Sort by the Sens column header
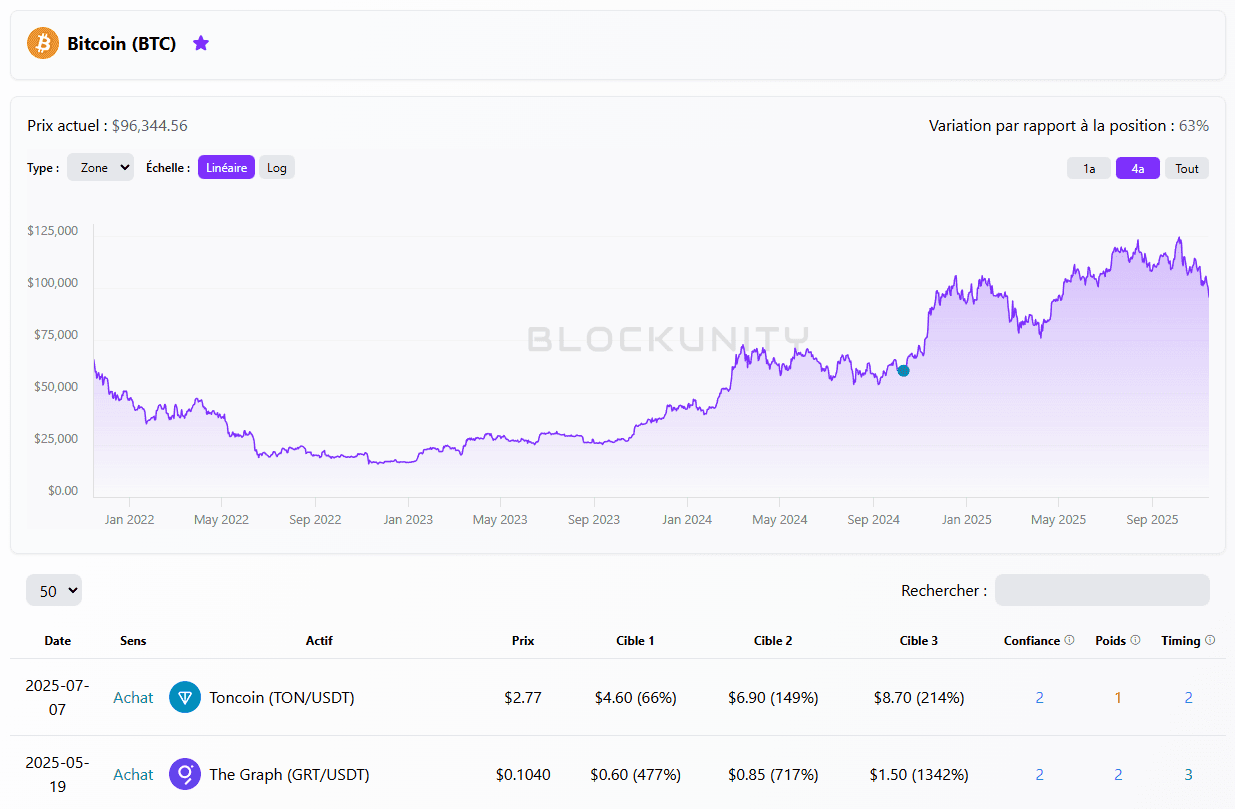This screenshot has width=1235, height=809. click(133, 640)
